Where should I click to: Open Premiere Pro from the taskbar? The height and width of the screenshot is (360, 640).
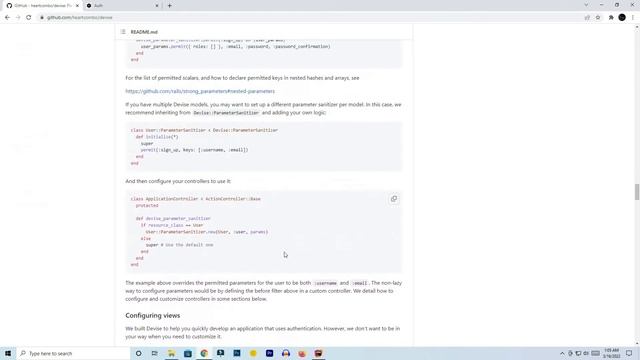click(269, 353)
